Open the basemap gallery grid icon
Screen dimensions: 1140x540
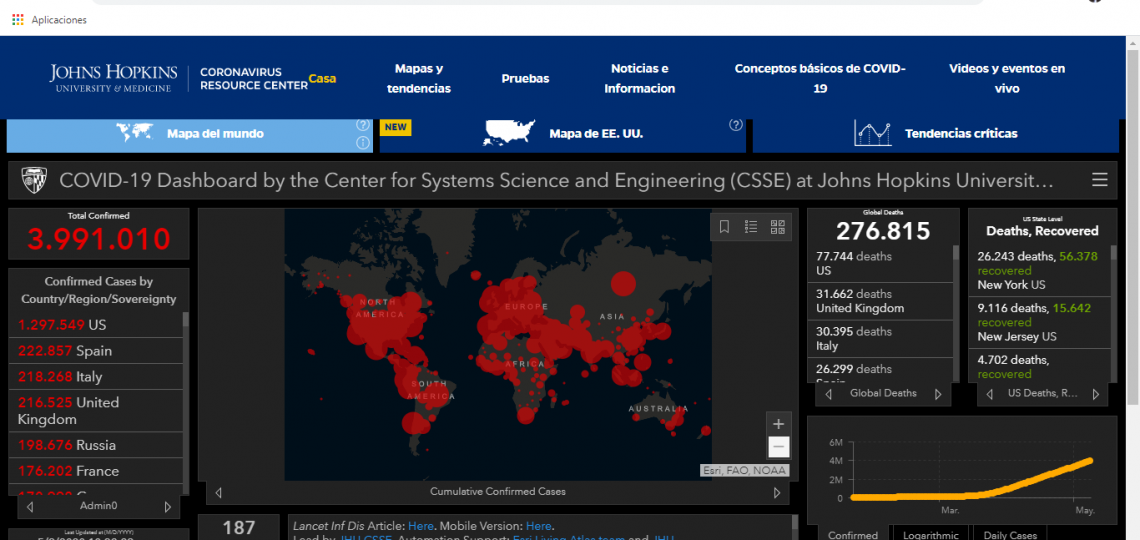(x=778, y=227)
